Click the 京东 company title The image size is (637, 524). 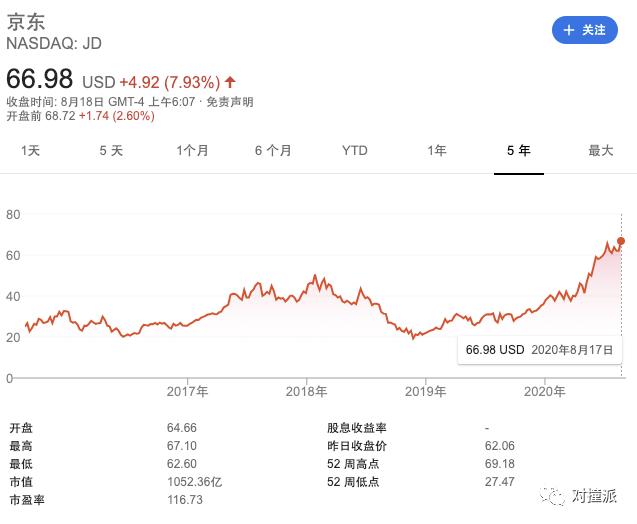[x=26, y=22]
